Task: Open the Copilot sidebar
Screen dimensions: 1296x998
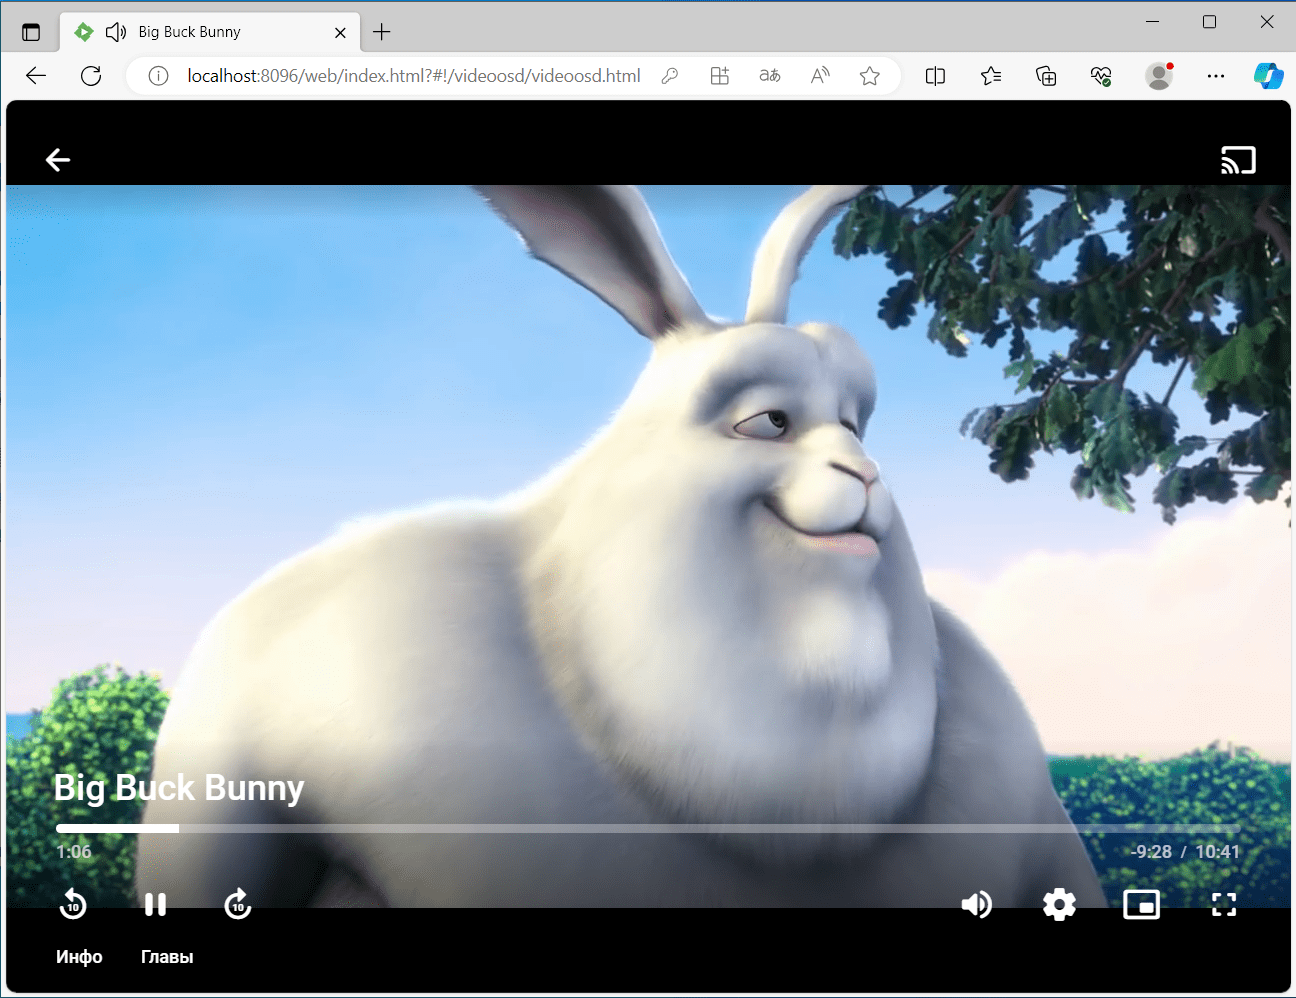Action: (x=1269, y=76)
